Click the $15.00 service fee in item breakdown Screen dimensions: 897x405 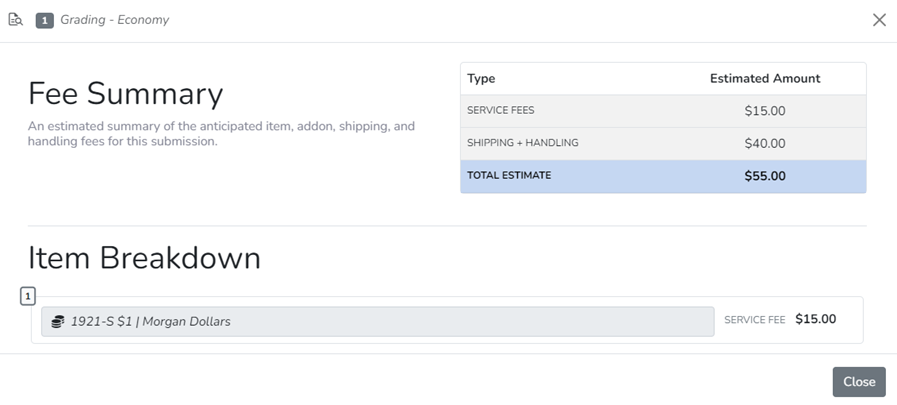pos(815,319)
